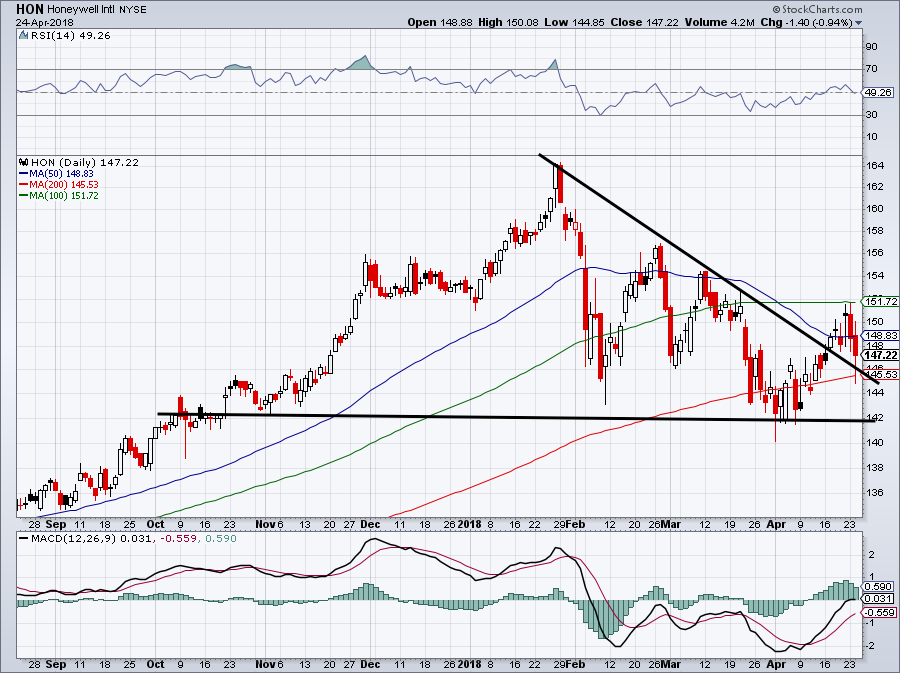This screenshot has width=900, height=673.
Task: Click the Dec label under the price panel
Action: tap(370, 524)
